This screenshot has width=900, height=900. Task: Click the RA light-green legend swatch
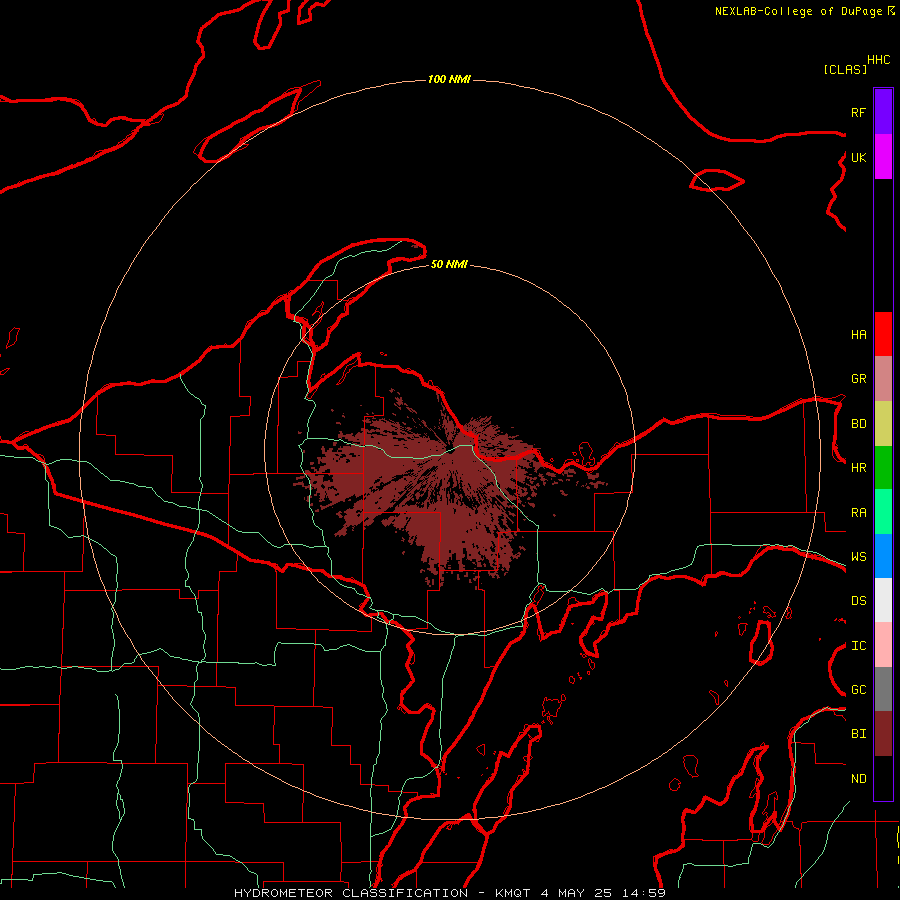[883, 512]
